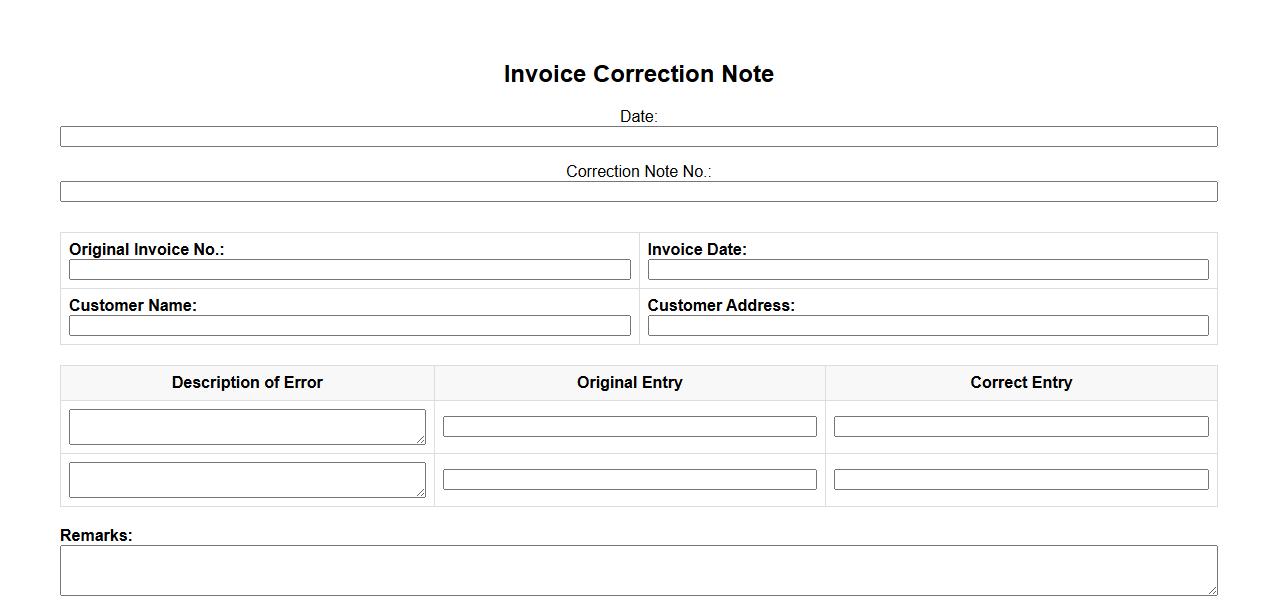Click the Original Entry column header
The width and height of the screenshot is (1278, 601).
[629, 383]
